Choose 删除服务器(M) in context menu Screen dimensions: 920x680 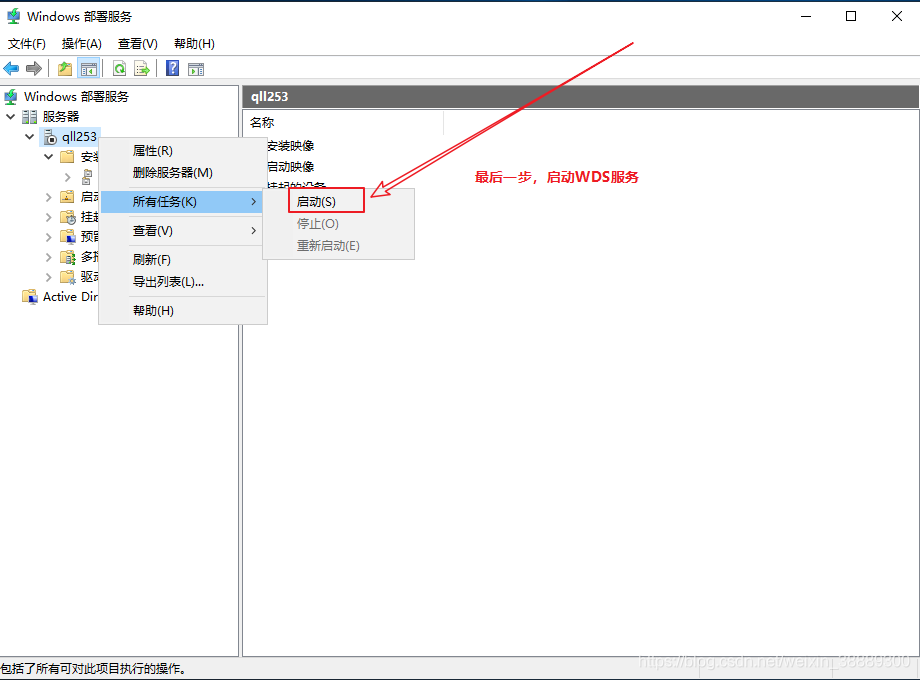[173, 173]
